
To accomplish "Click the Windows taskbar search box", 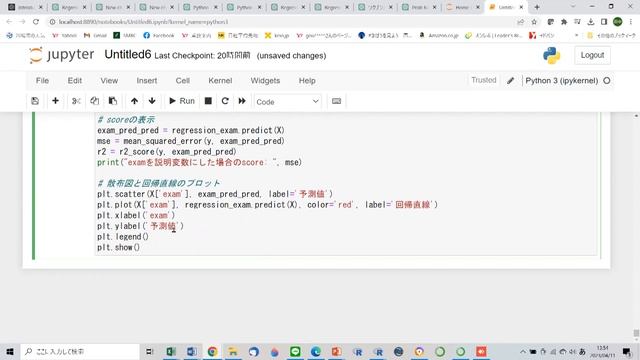I will click(80, 351).
